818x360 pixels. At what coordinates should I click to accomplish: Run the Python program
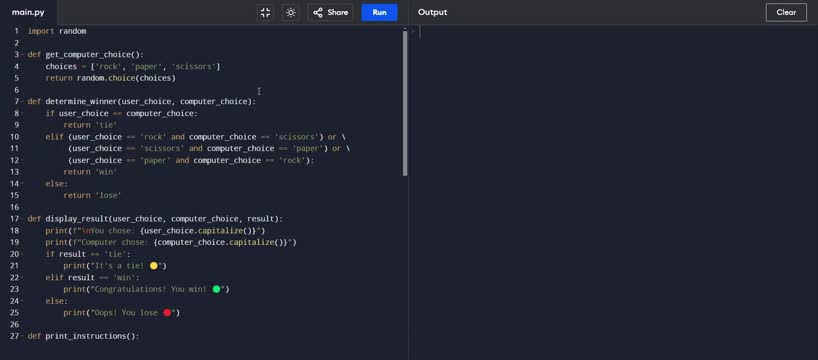click(x=379, y=13)
